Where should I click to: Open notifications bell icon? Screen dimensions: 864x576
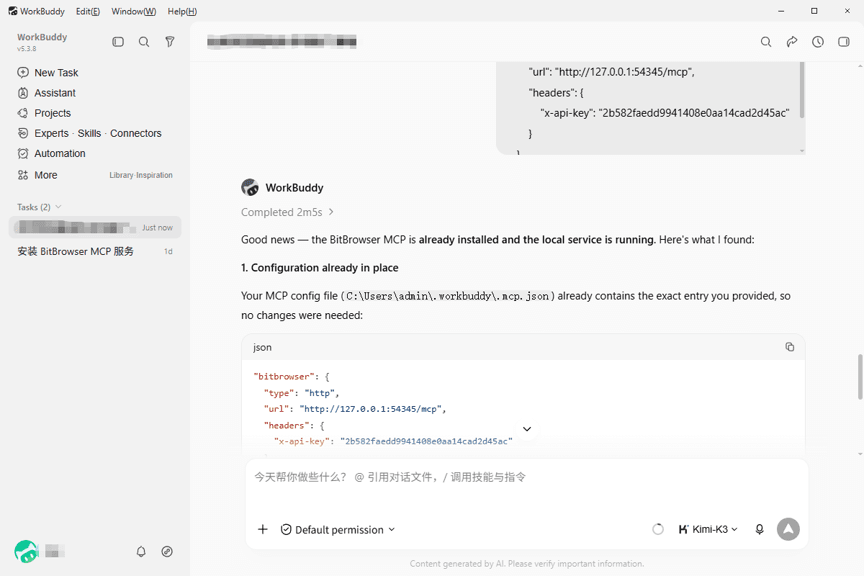141,551
